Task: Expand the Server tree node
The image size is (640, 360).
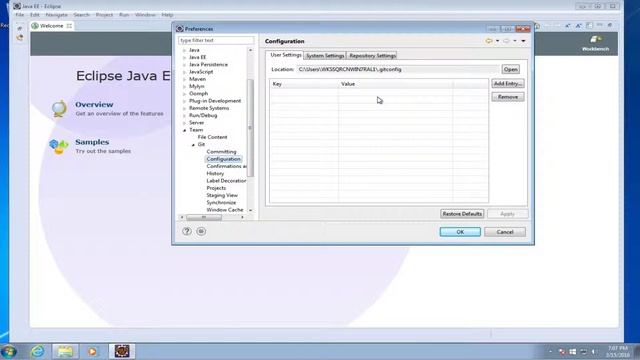Action: coord(184,123)
